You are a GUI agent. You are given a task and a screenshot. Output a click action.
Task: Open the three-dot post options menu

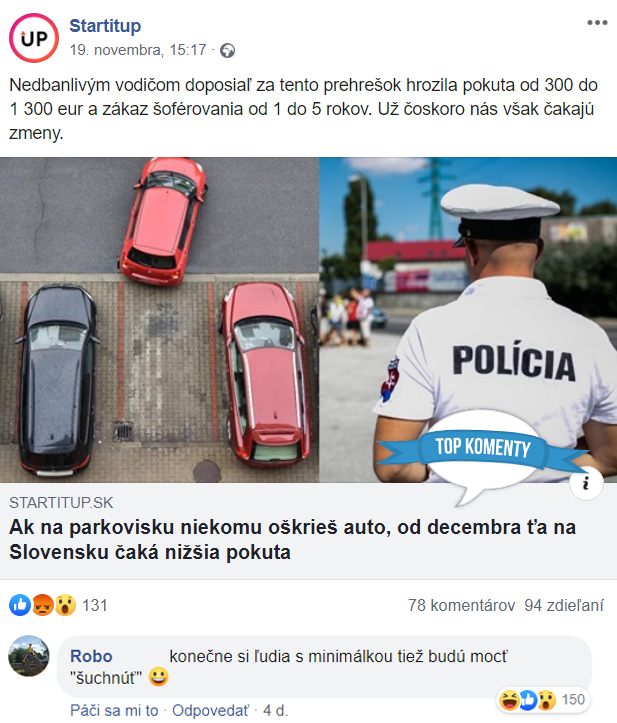pyautogui.click(x=597, y=23)
